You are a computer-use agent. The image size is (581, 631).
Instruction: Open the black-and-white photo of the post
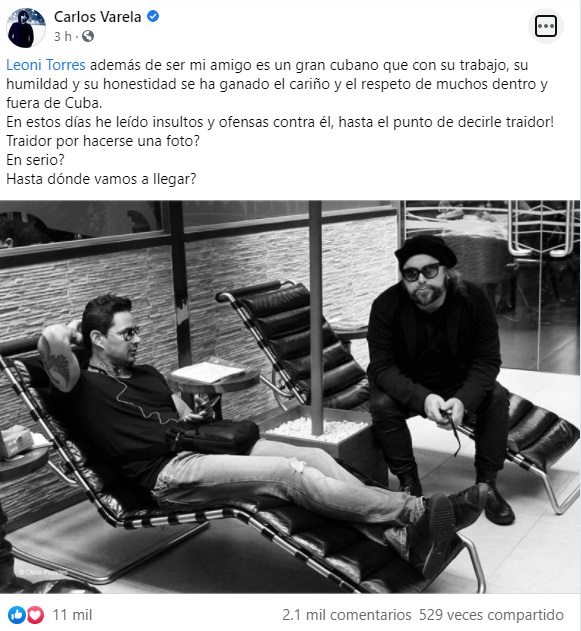(290, 397)
